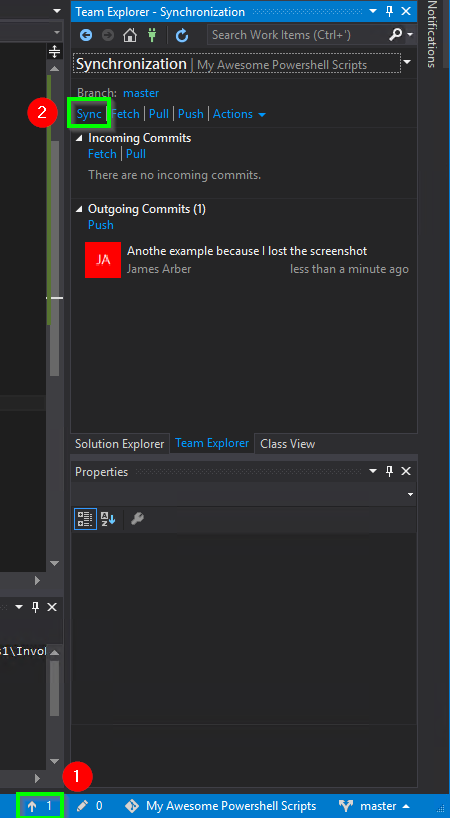450x818 pixels.
Task: Sort properties alphabetically
Action: click(108, 519)
